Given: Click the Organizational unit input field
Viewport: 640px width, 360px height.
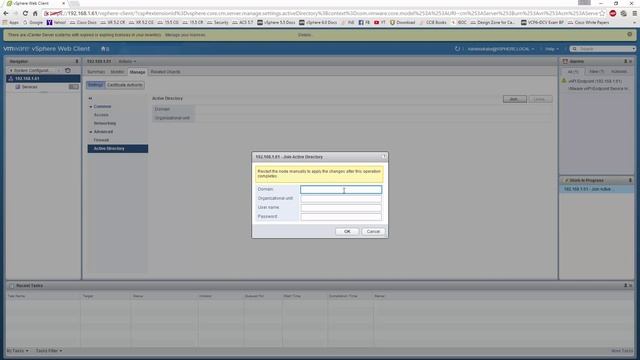Looking at the screenshot, I should (341, 198).
